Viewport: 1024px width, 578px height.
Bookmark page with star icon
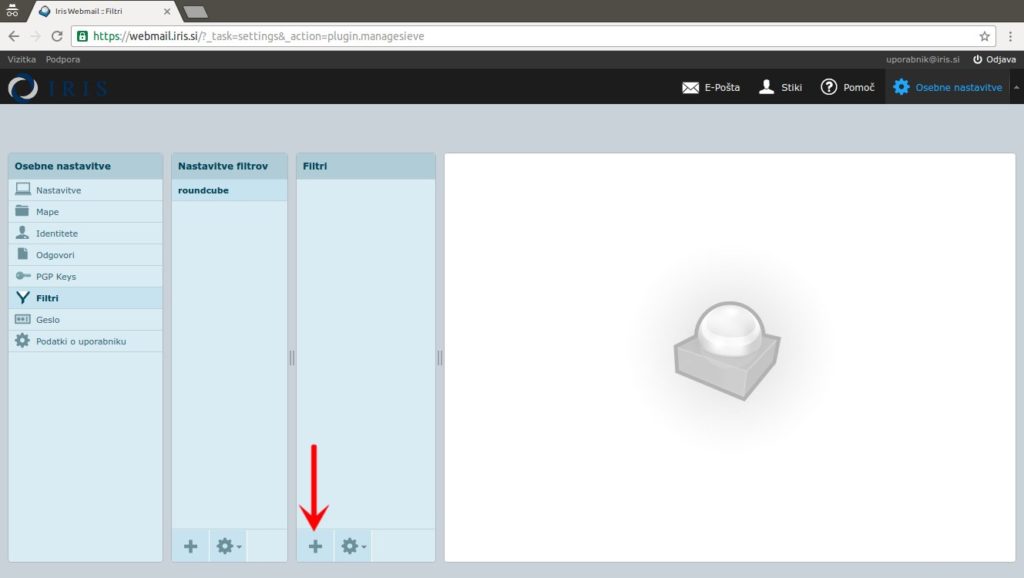coord(984,36)
